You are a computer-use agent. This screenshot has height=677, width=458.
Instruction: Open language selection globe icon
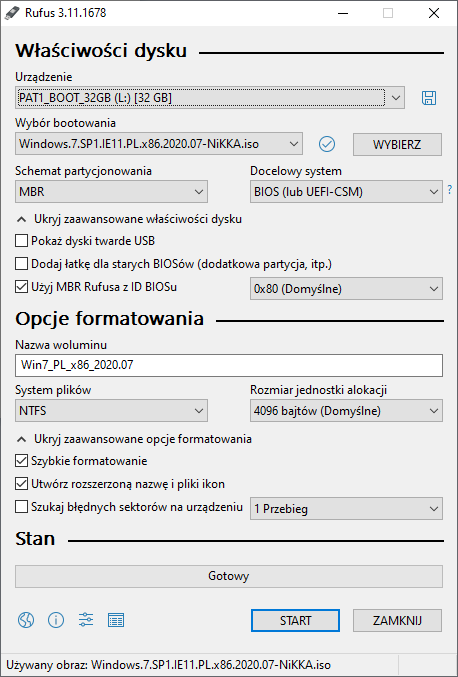point(26,620)
